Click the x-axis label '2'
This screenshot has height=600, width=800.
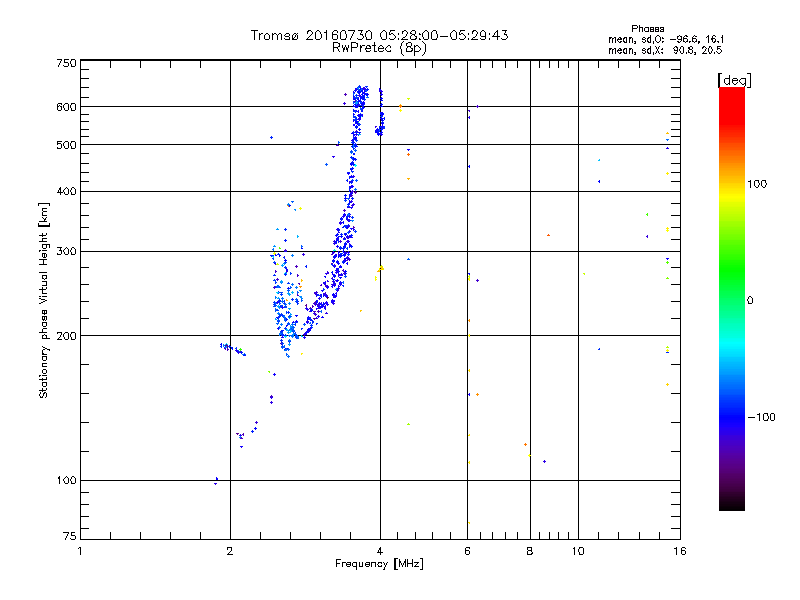pos(230,551)
